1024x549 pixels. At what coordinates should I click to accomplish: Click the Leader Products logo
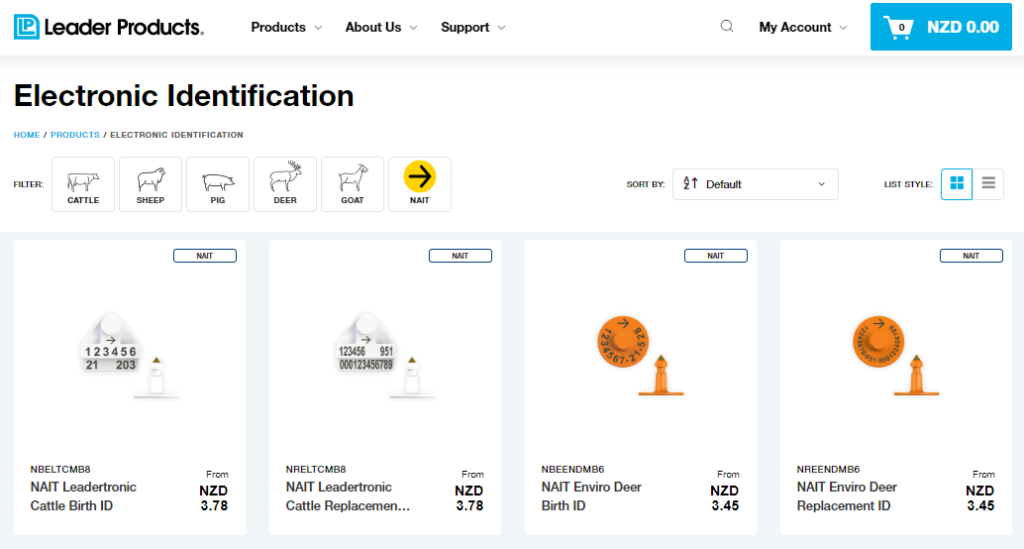[108, 27]
